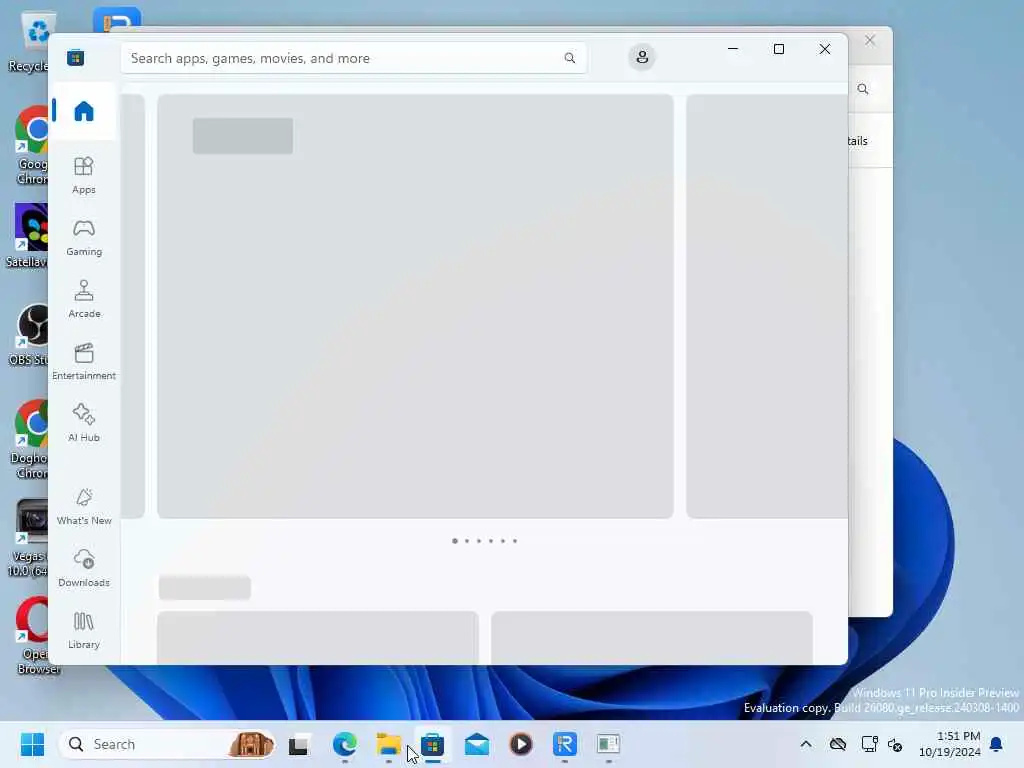The height and width of the screenshot is (768, 1024).
Task: Select OBS Studio desktop shortcut
Action: pyautogui.click(x=29, y=335)
